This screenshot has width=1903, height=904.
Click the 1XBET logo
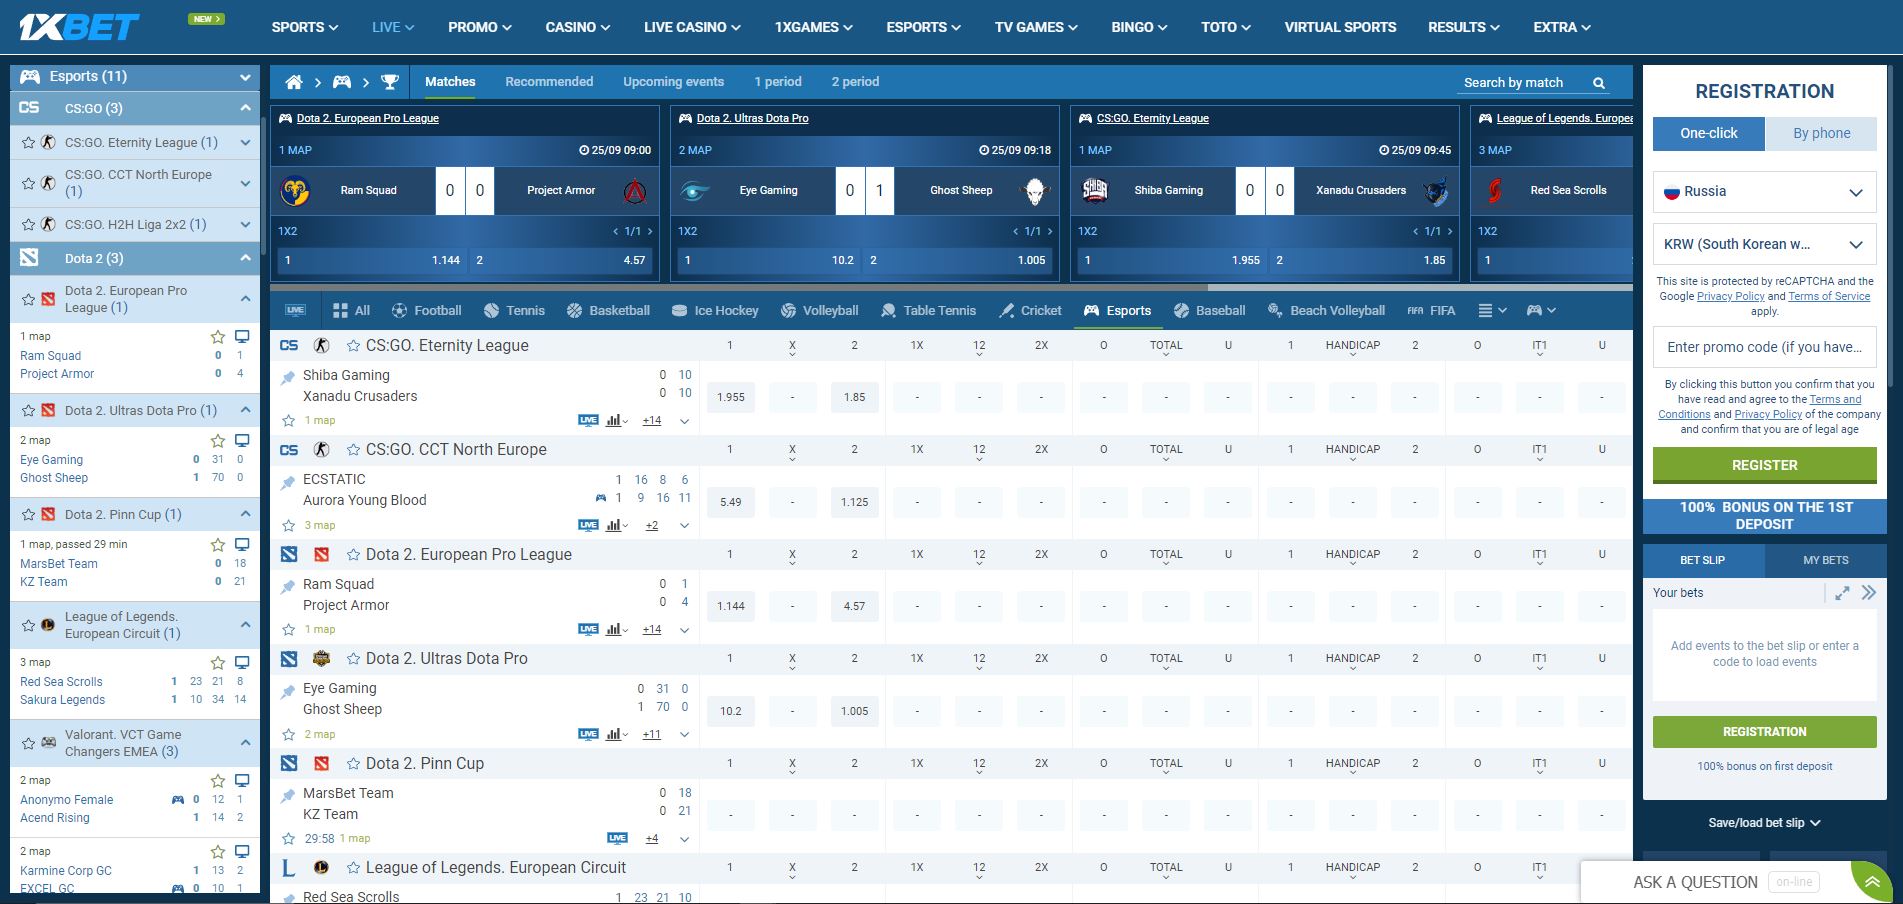coord(81,27)
